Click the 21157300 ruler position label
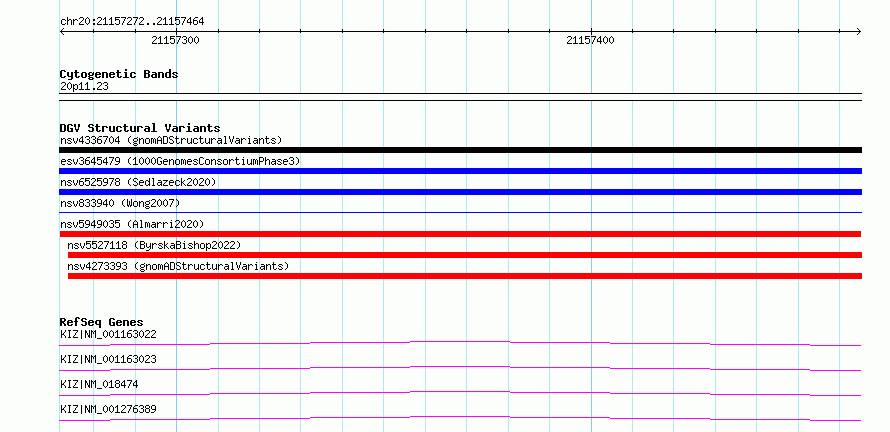The image size is (890, 432). [x=175, y=40]
